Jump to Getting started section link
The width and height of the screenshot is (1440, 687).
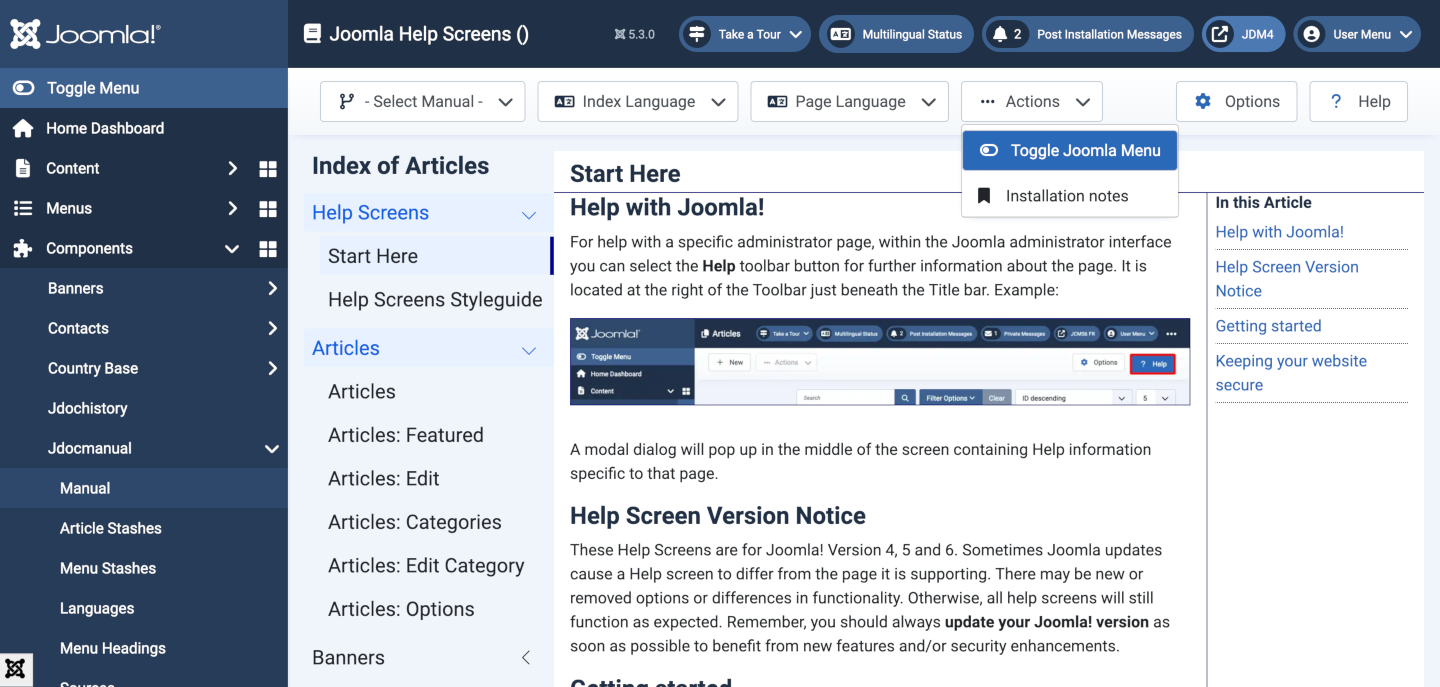point(1268,326)
